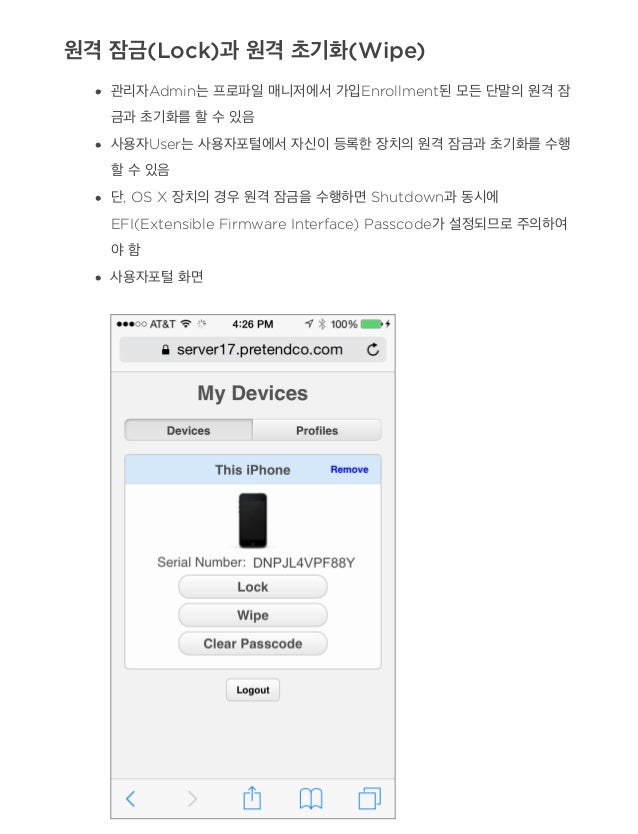The height and width of the screenshot is (834, 638).
Task: Tap the black iPhone device thumbnail
Action: click(x=253, y=520)
